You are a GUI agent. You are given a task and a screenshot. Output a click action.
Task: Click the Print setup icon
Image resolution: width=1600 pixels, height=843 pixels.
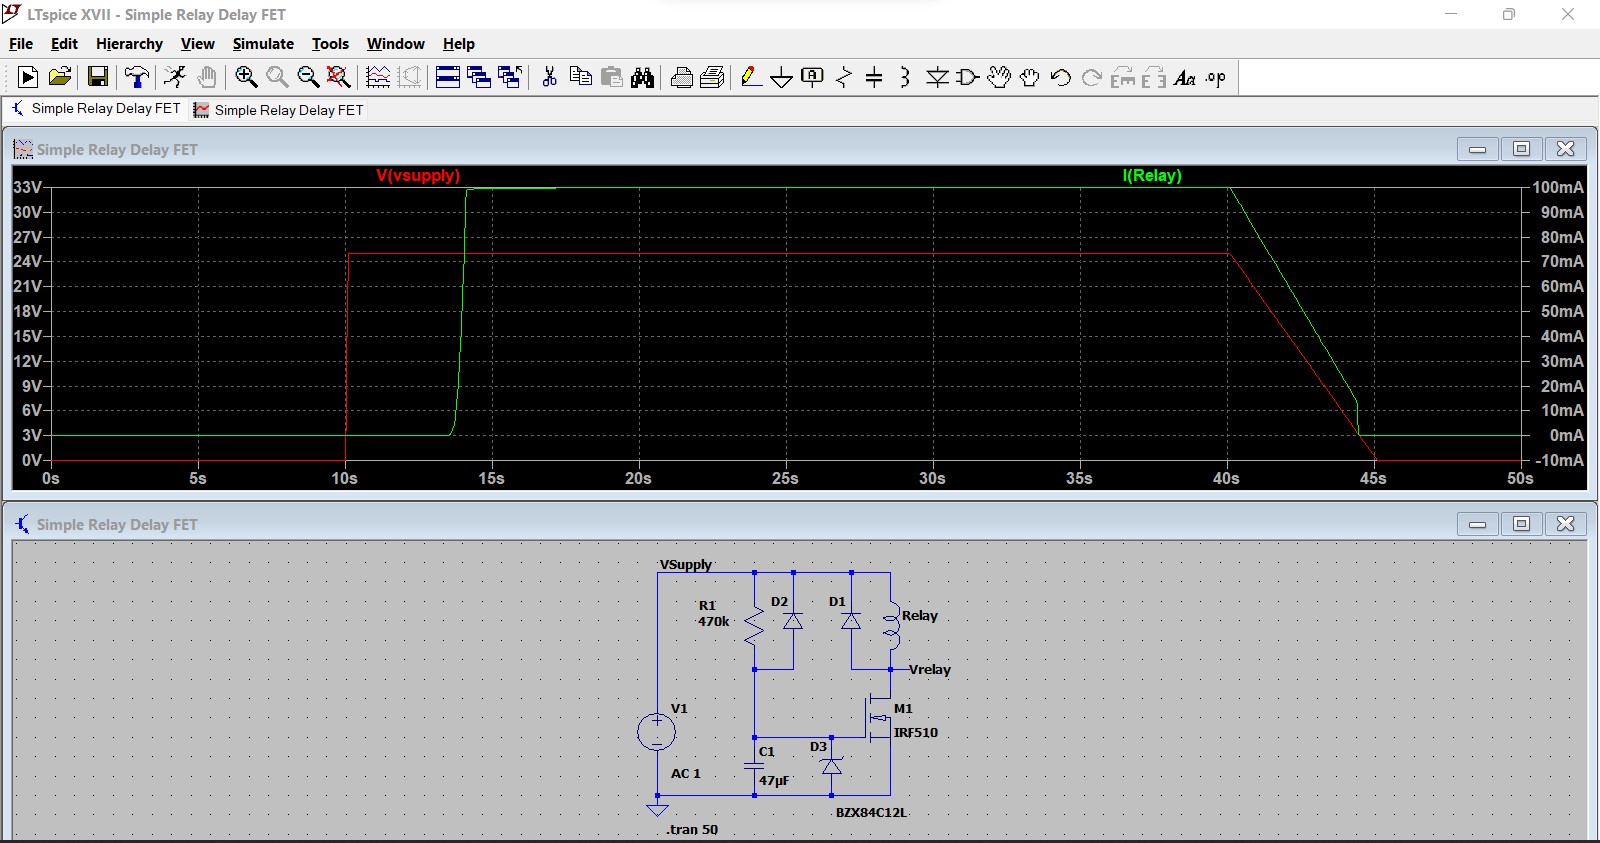pyautogui.click(x=713, y=77)
